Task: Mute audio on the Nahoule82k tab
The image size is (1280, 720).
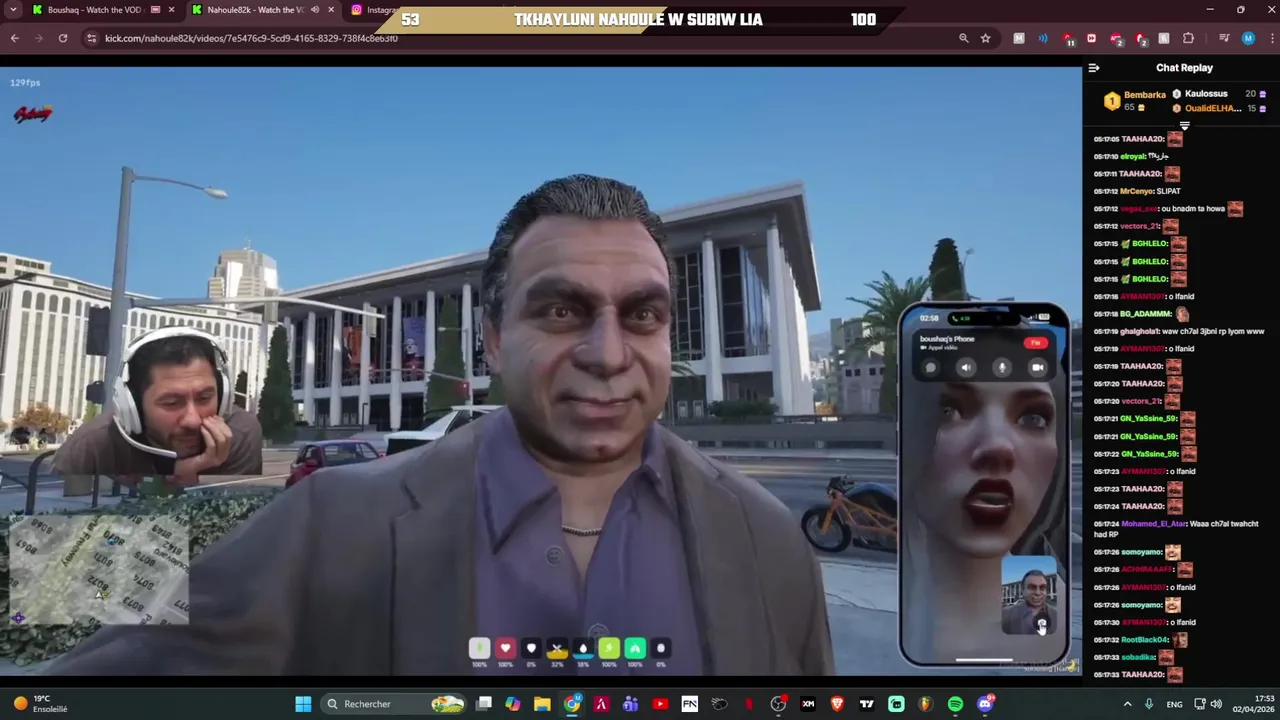Action: 315,10
